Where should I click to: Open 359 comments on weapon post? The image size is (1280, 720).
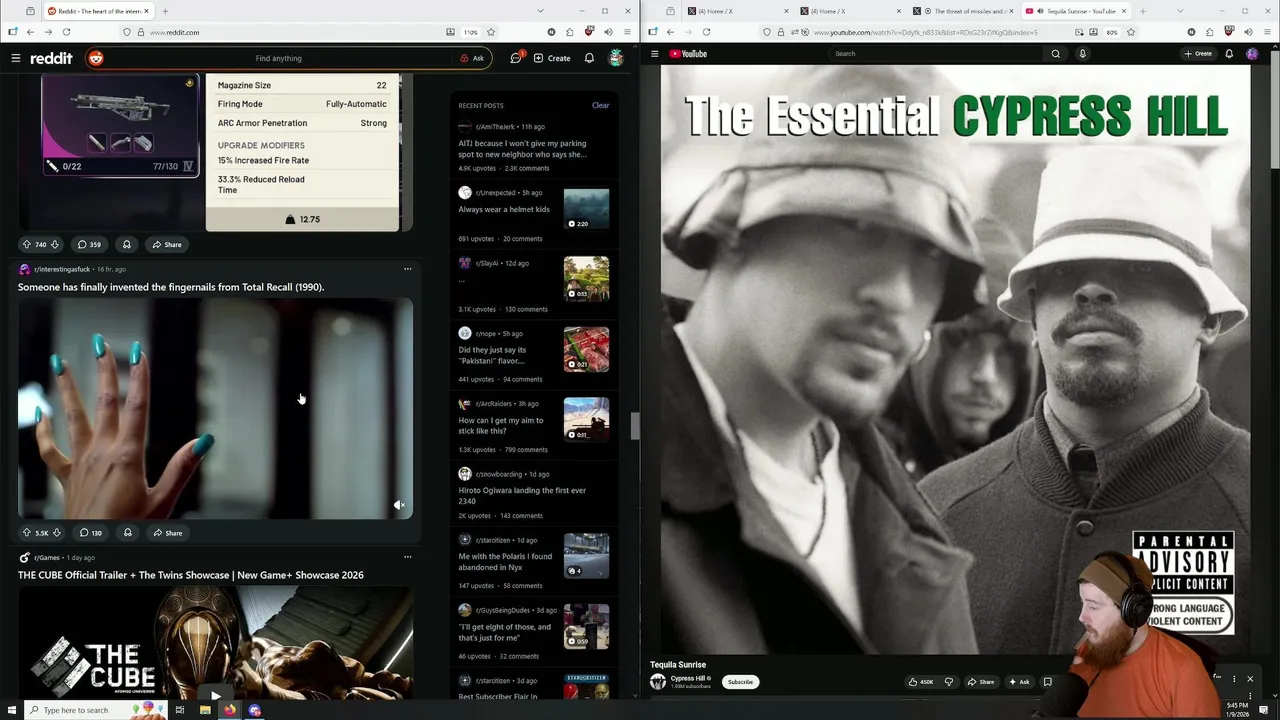pyautogui.click(x=89, y=244)
